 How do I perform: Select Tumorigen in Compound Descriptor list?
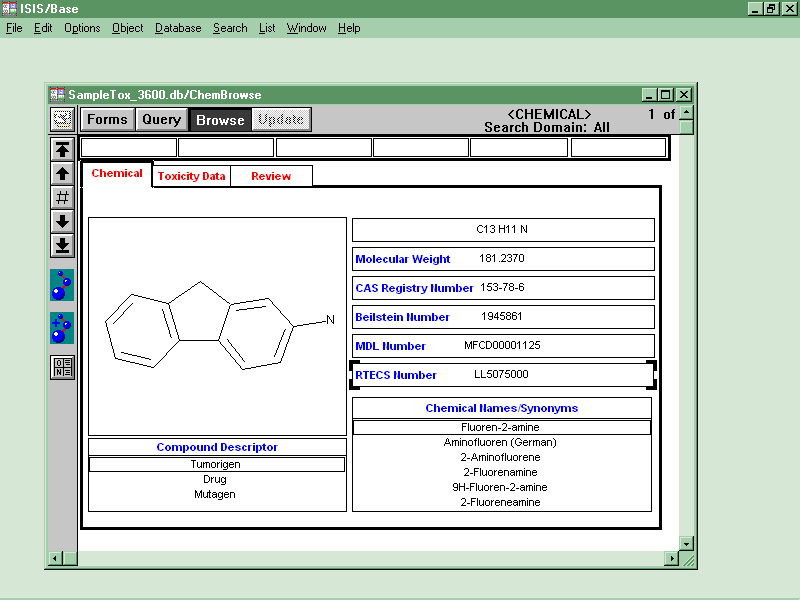[217, 464]
